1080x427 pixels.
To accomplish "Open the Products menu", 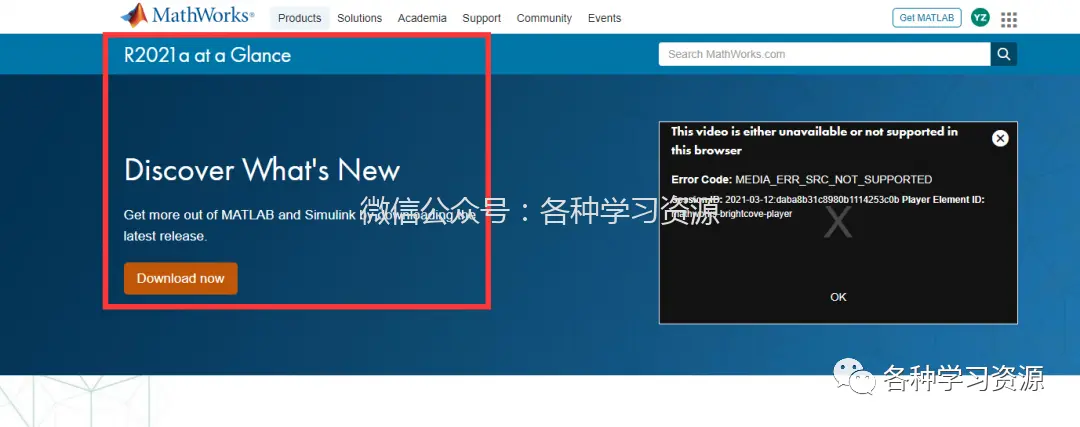I will click(300, 18).
